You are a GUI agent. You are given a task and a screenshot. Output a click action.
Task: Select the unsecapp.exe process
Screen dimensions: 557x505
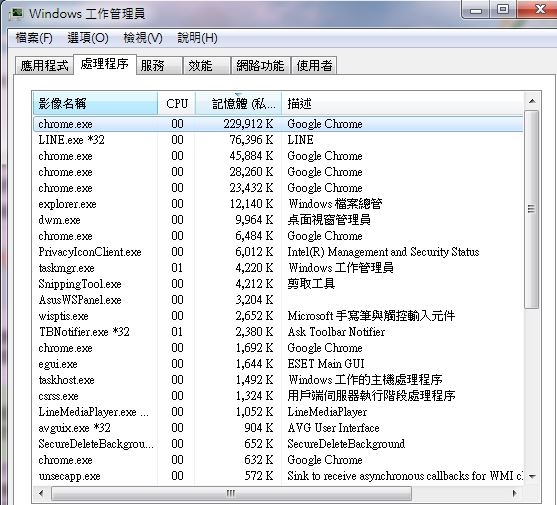[278, 476]
